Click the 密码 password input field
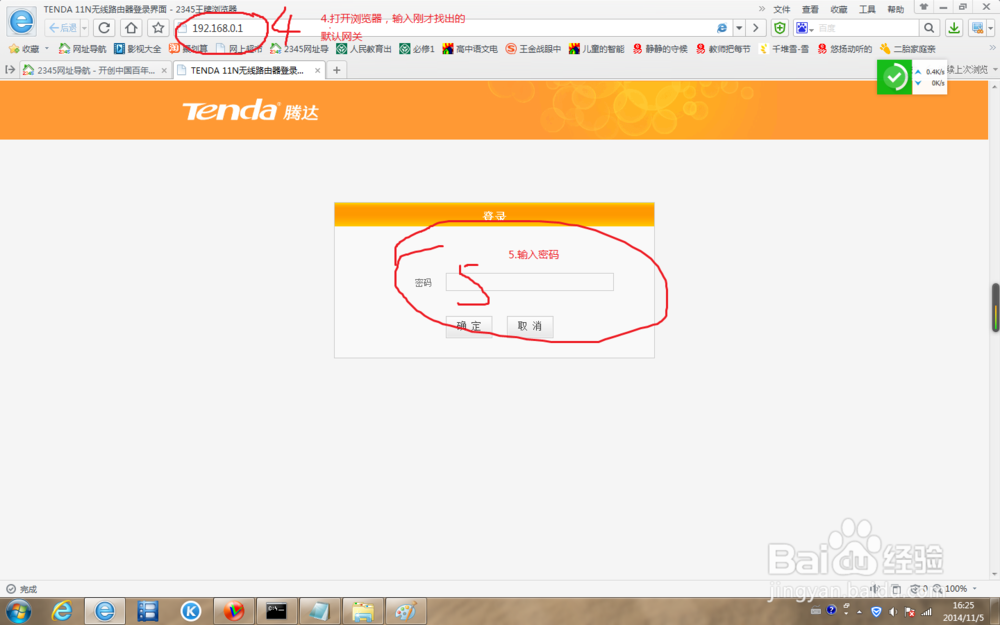This screenshot has height=625, width=1000. (x=529, y=282)
